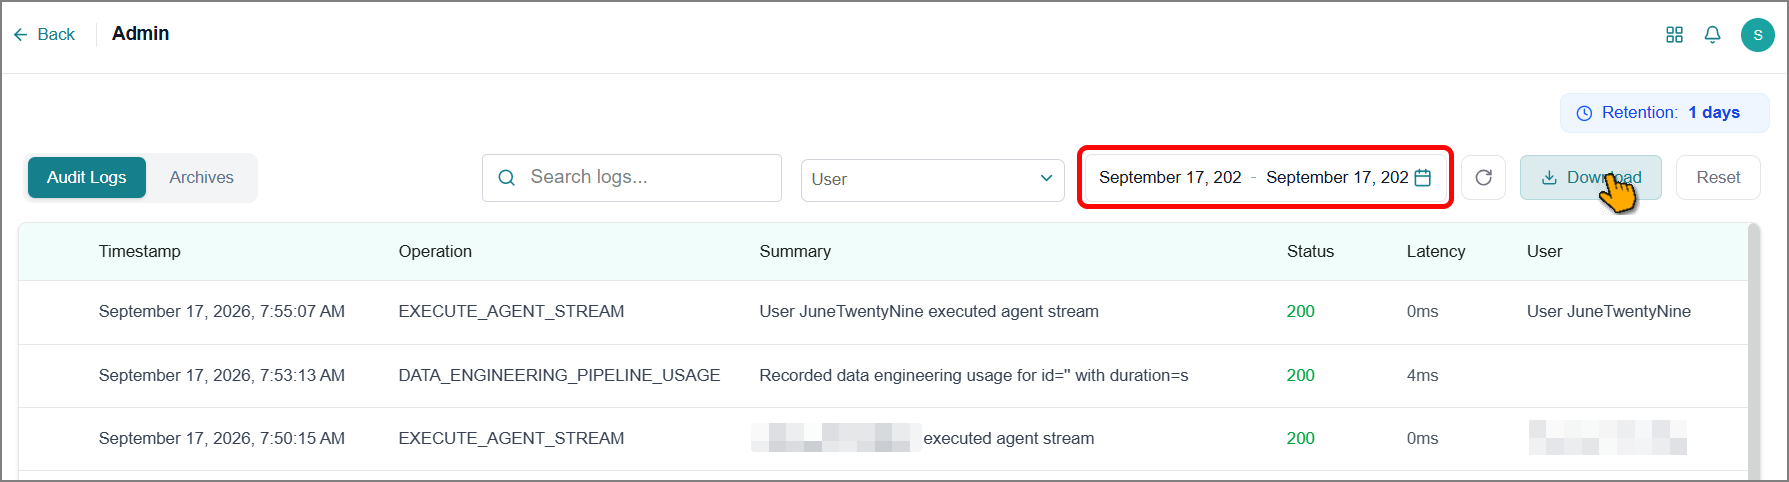1789x482 pixels.
Task: Click the Reset button
Action: 1718,177
